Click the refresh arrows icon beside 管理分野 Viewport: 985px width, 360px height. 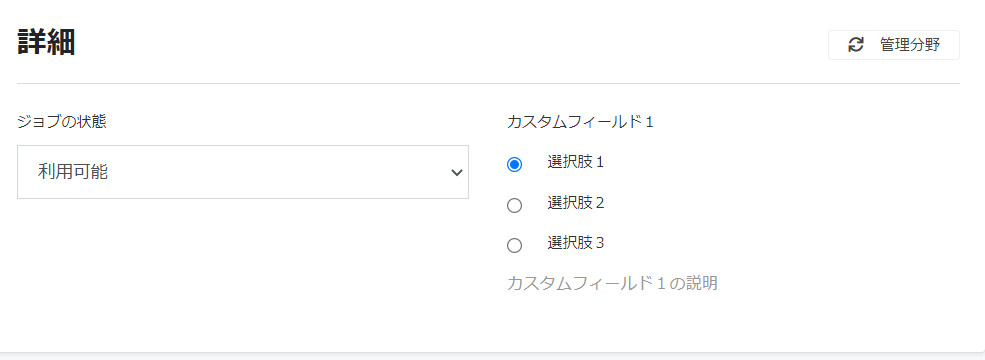[x=856, y=45]
